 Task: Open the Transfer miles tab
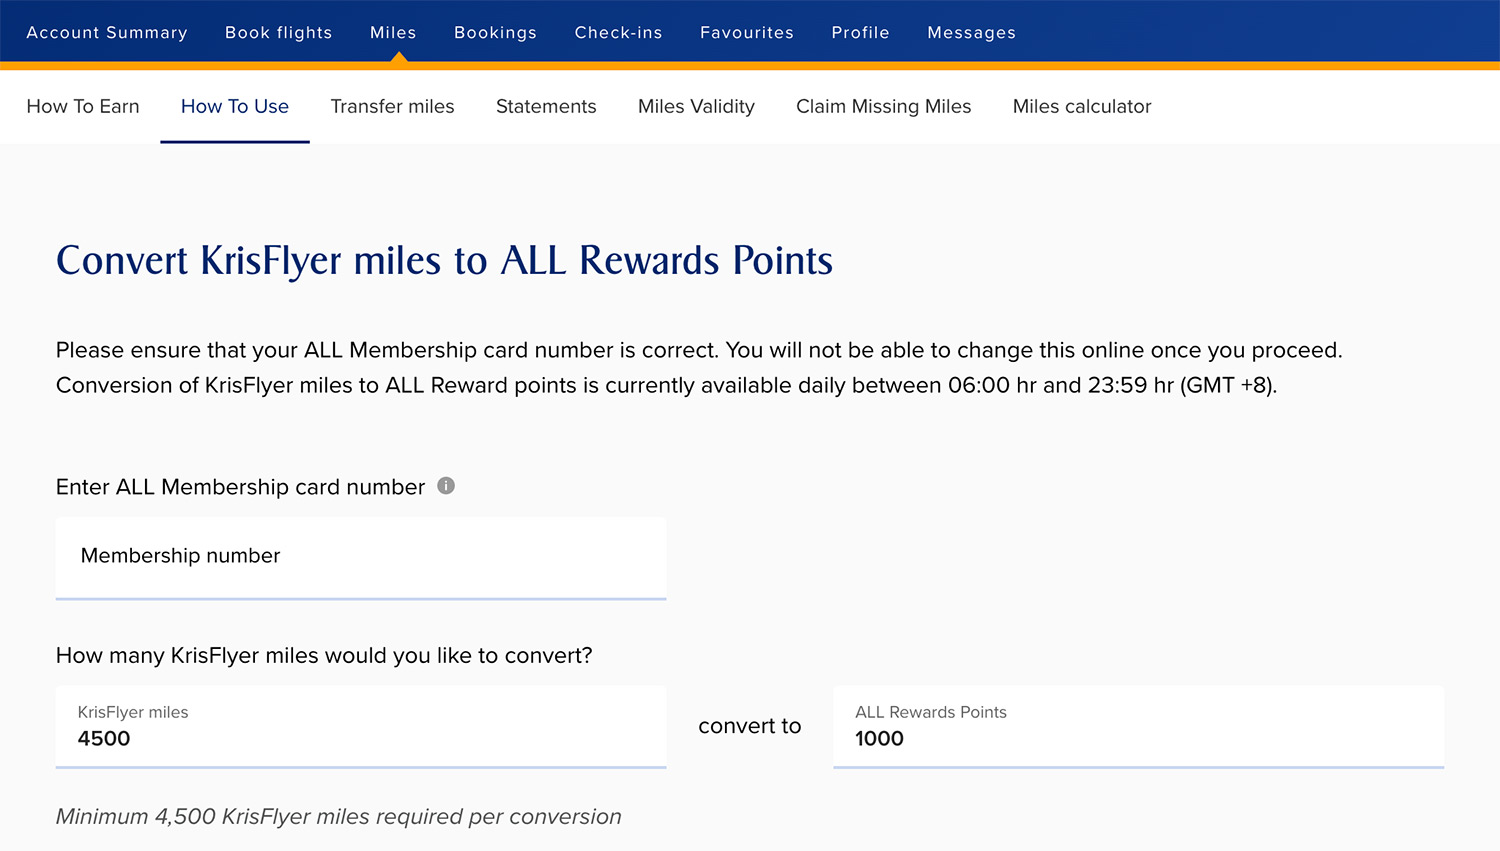pos(392,107)
